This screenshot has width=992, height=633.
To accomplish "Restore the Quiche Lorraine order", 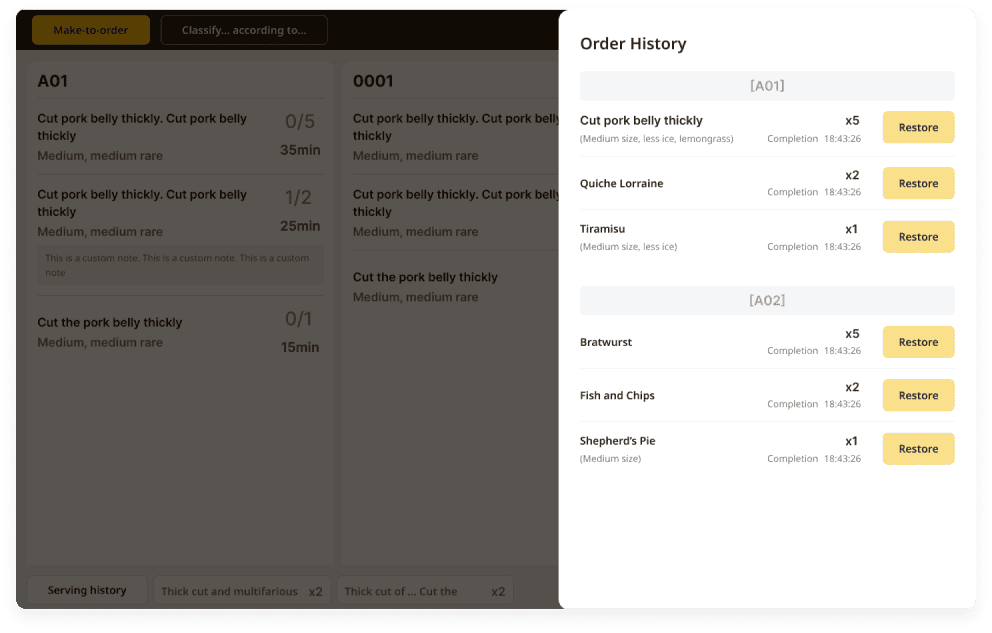I will [918, 183].
